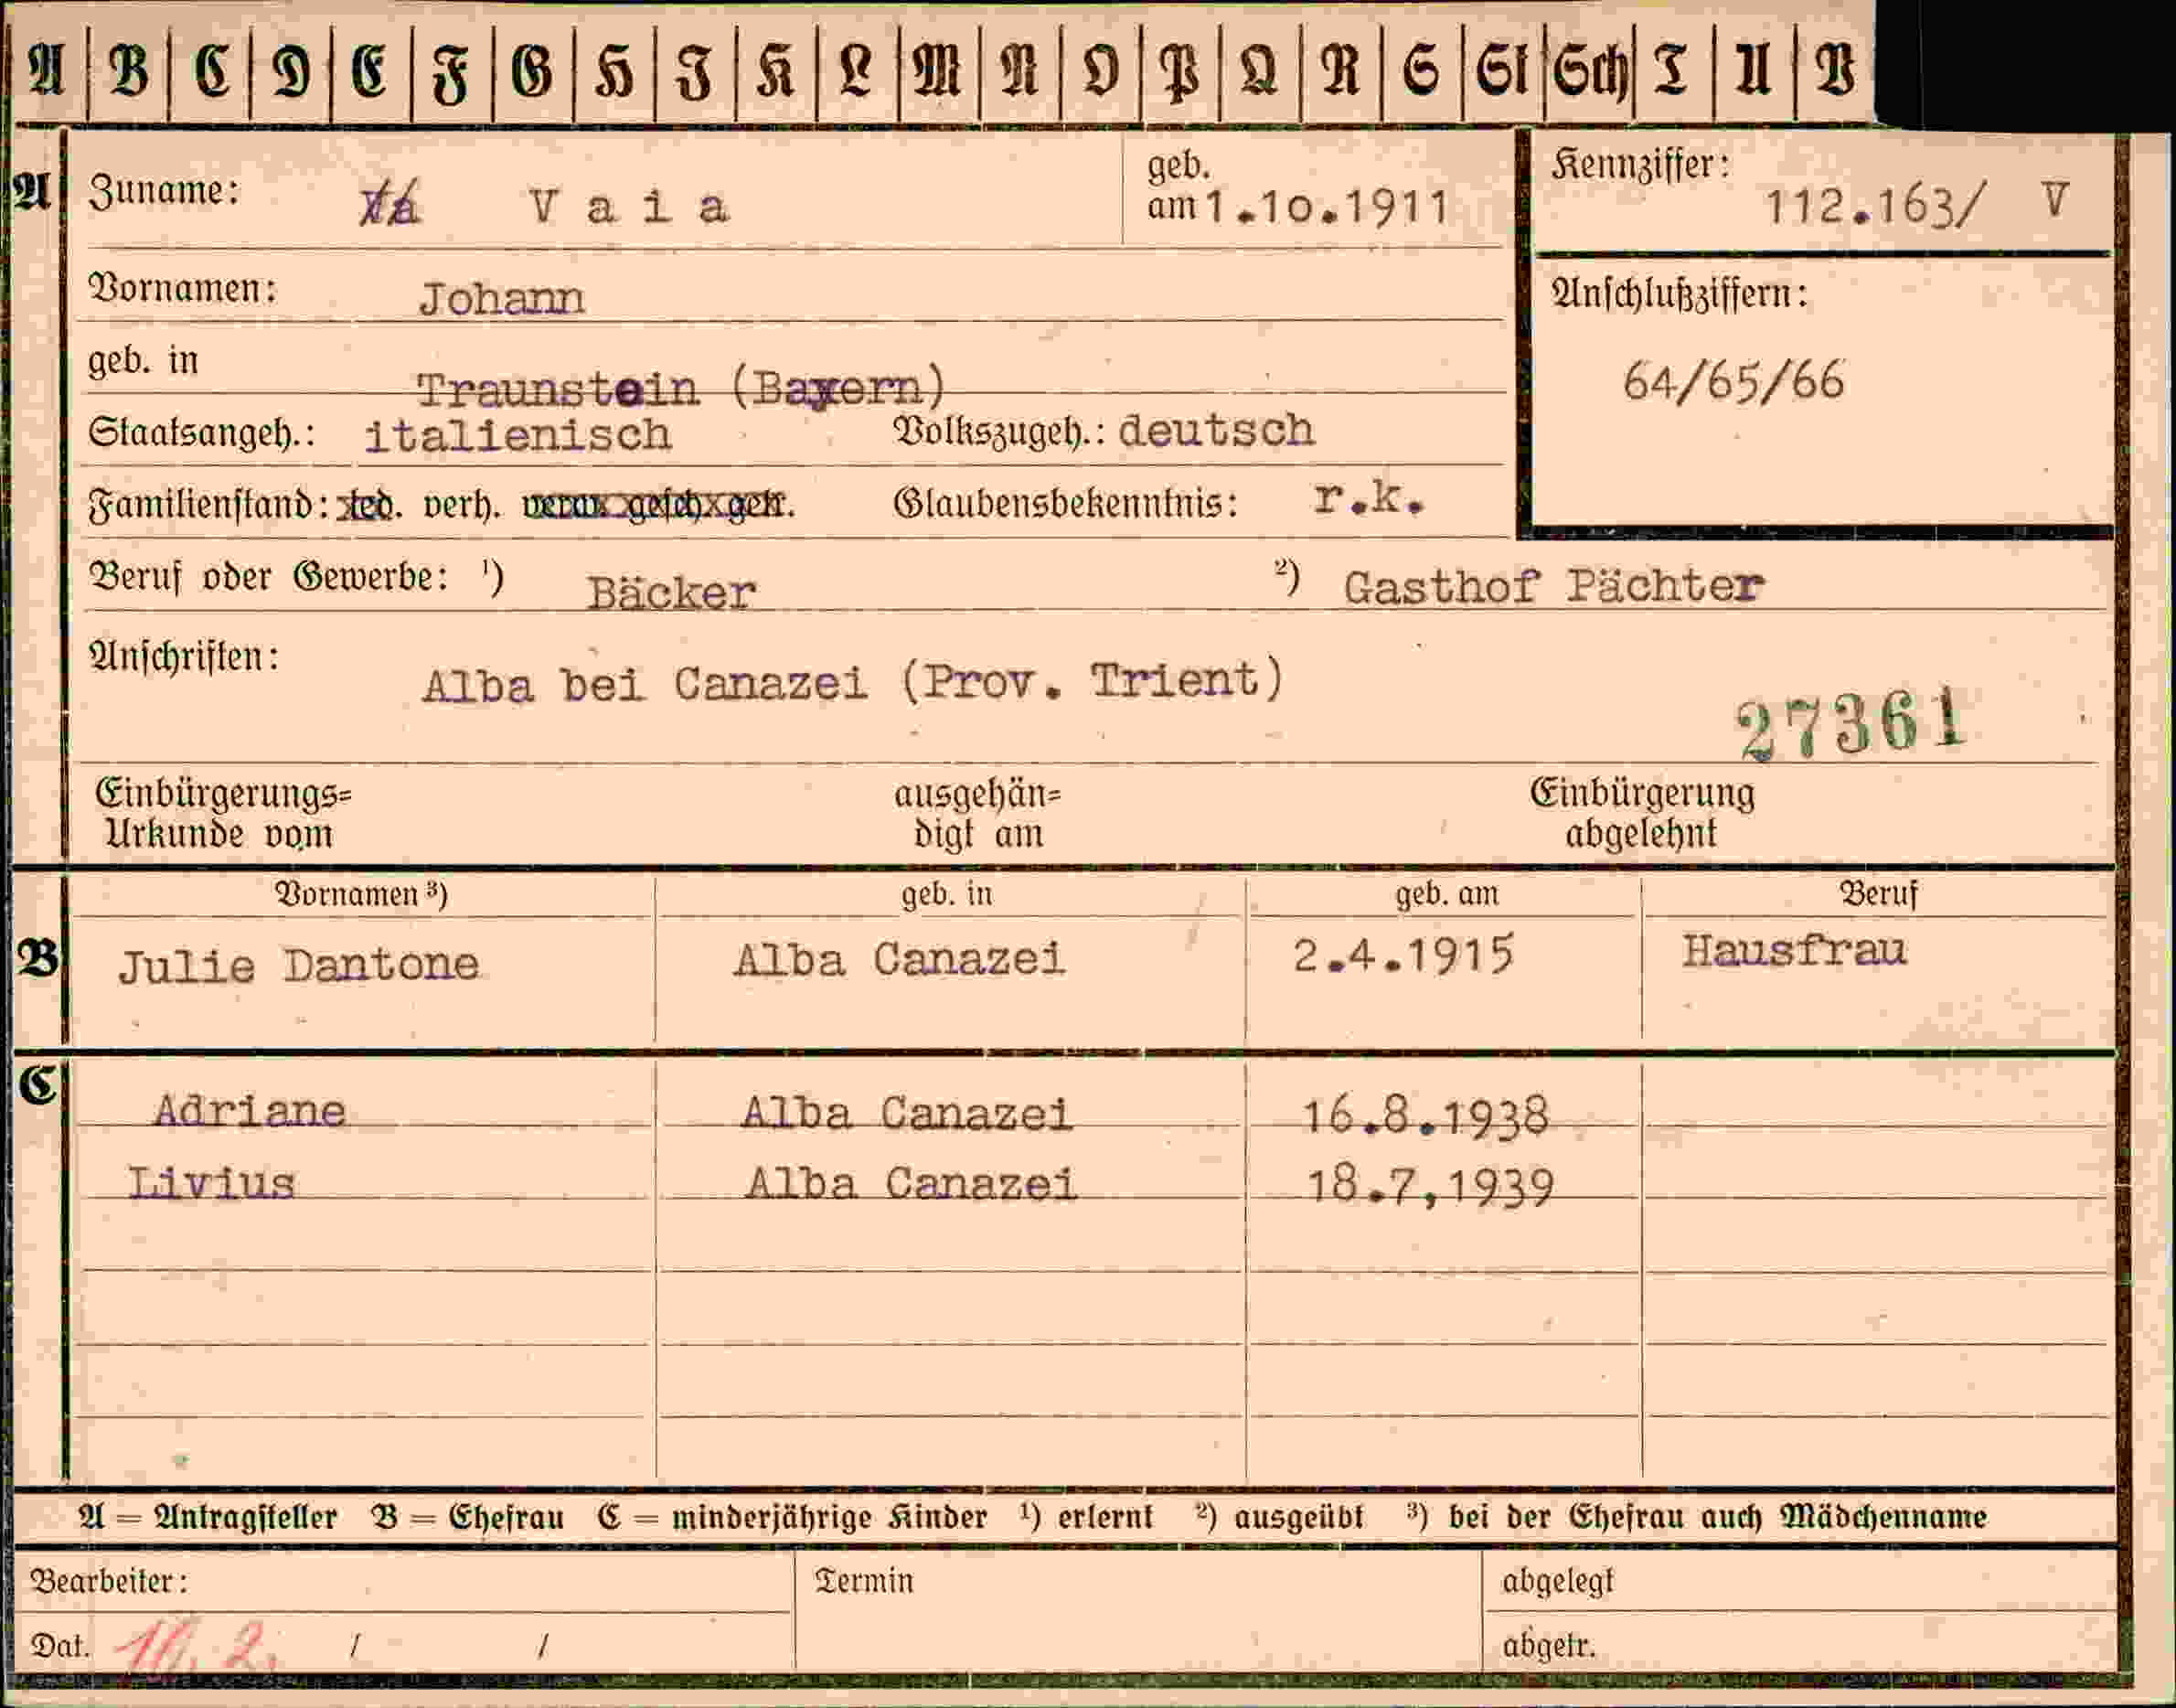Click index tab 'Sch'
2176x1708 pixels.
pyautogui.click(x=1590, y=72)
